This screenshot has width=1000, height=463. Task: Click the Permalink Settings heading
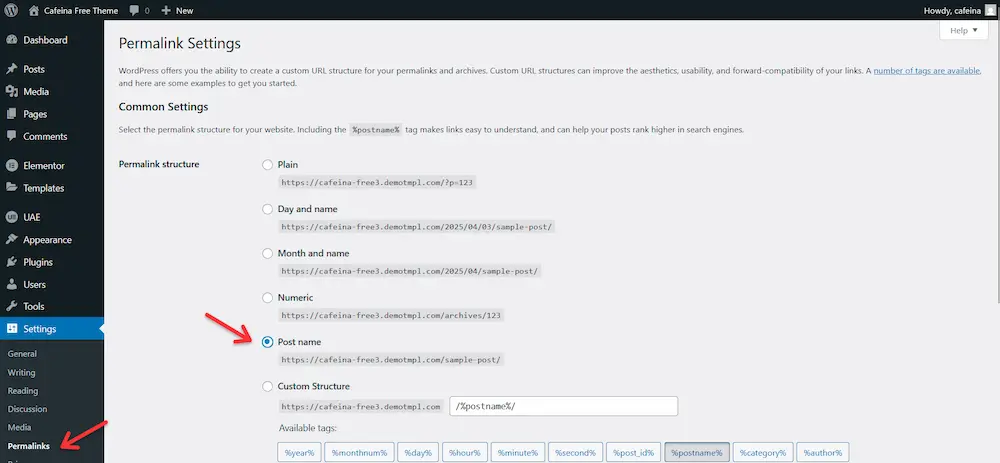click(x=180, y=43)
